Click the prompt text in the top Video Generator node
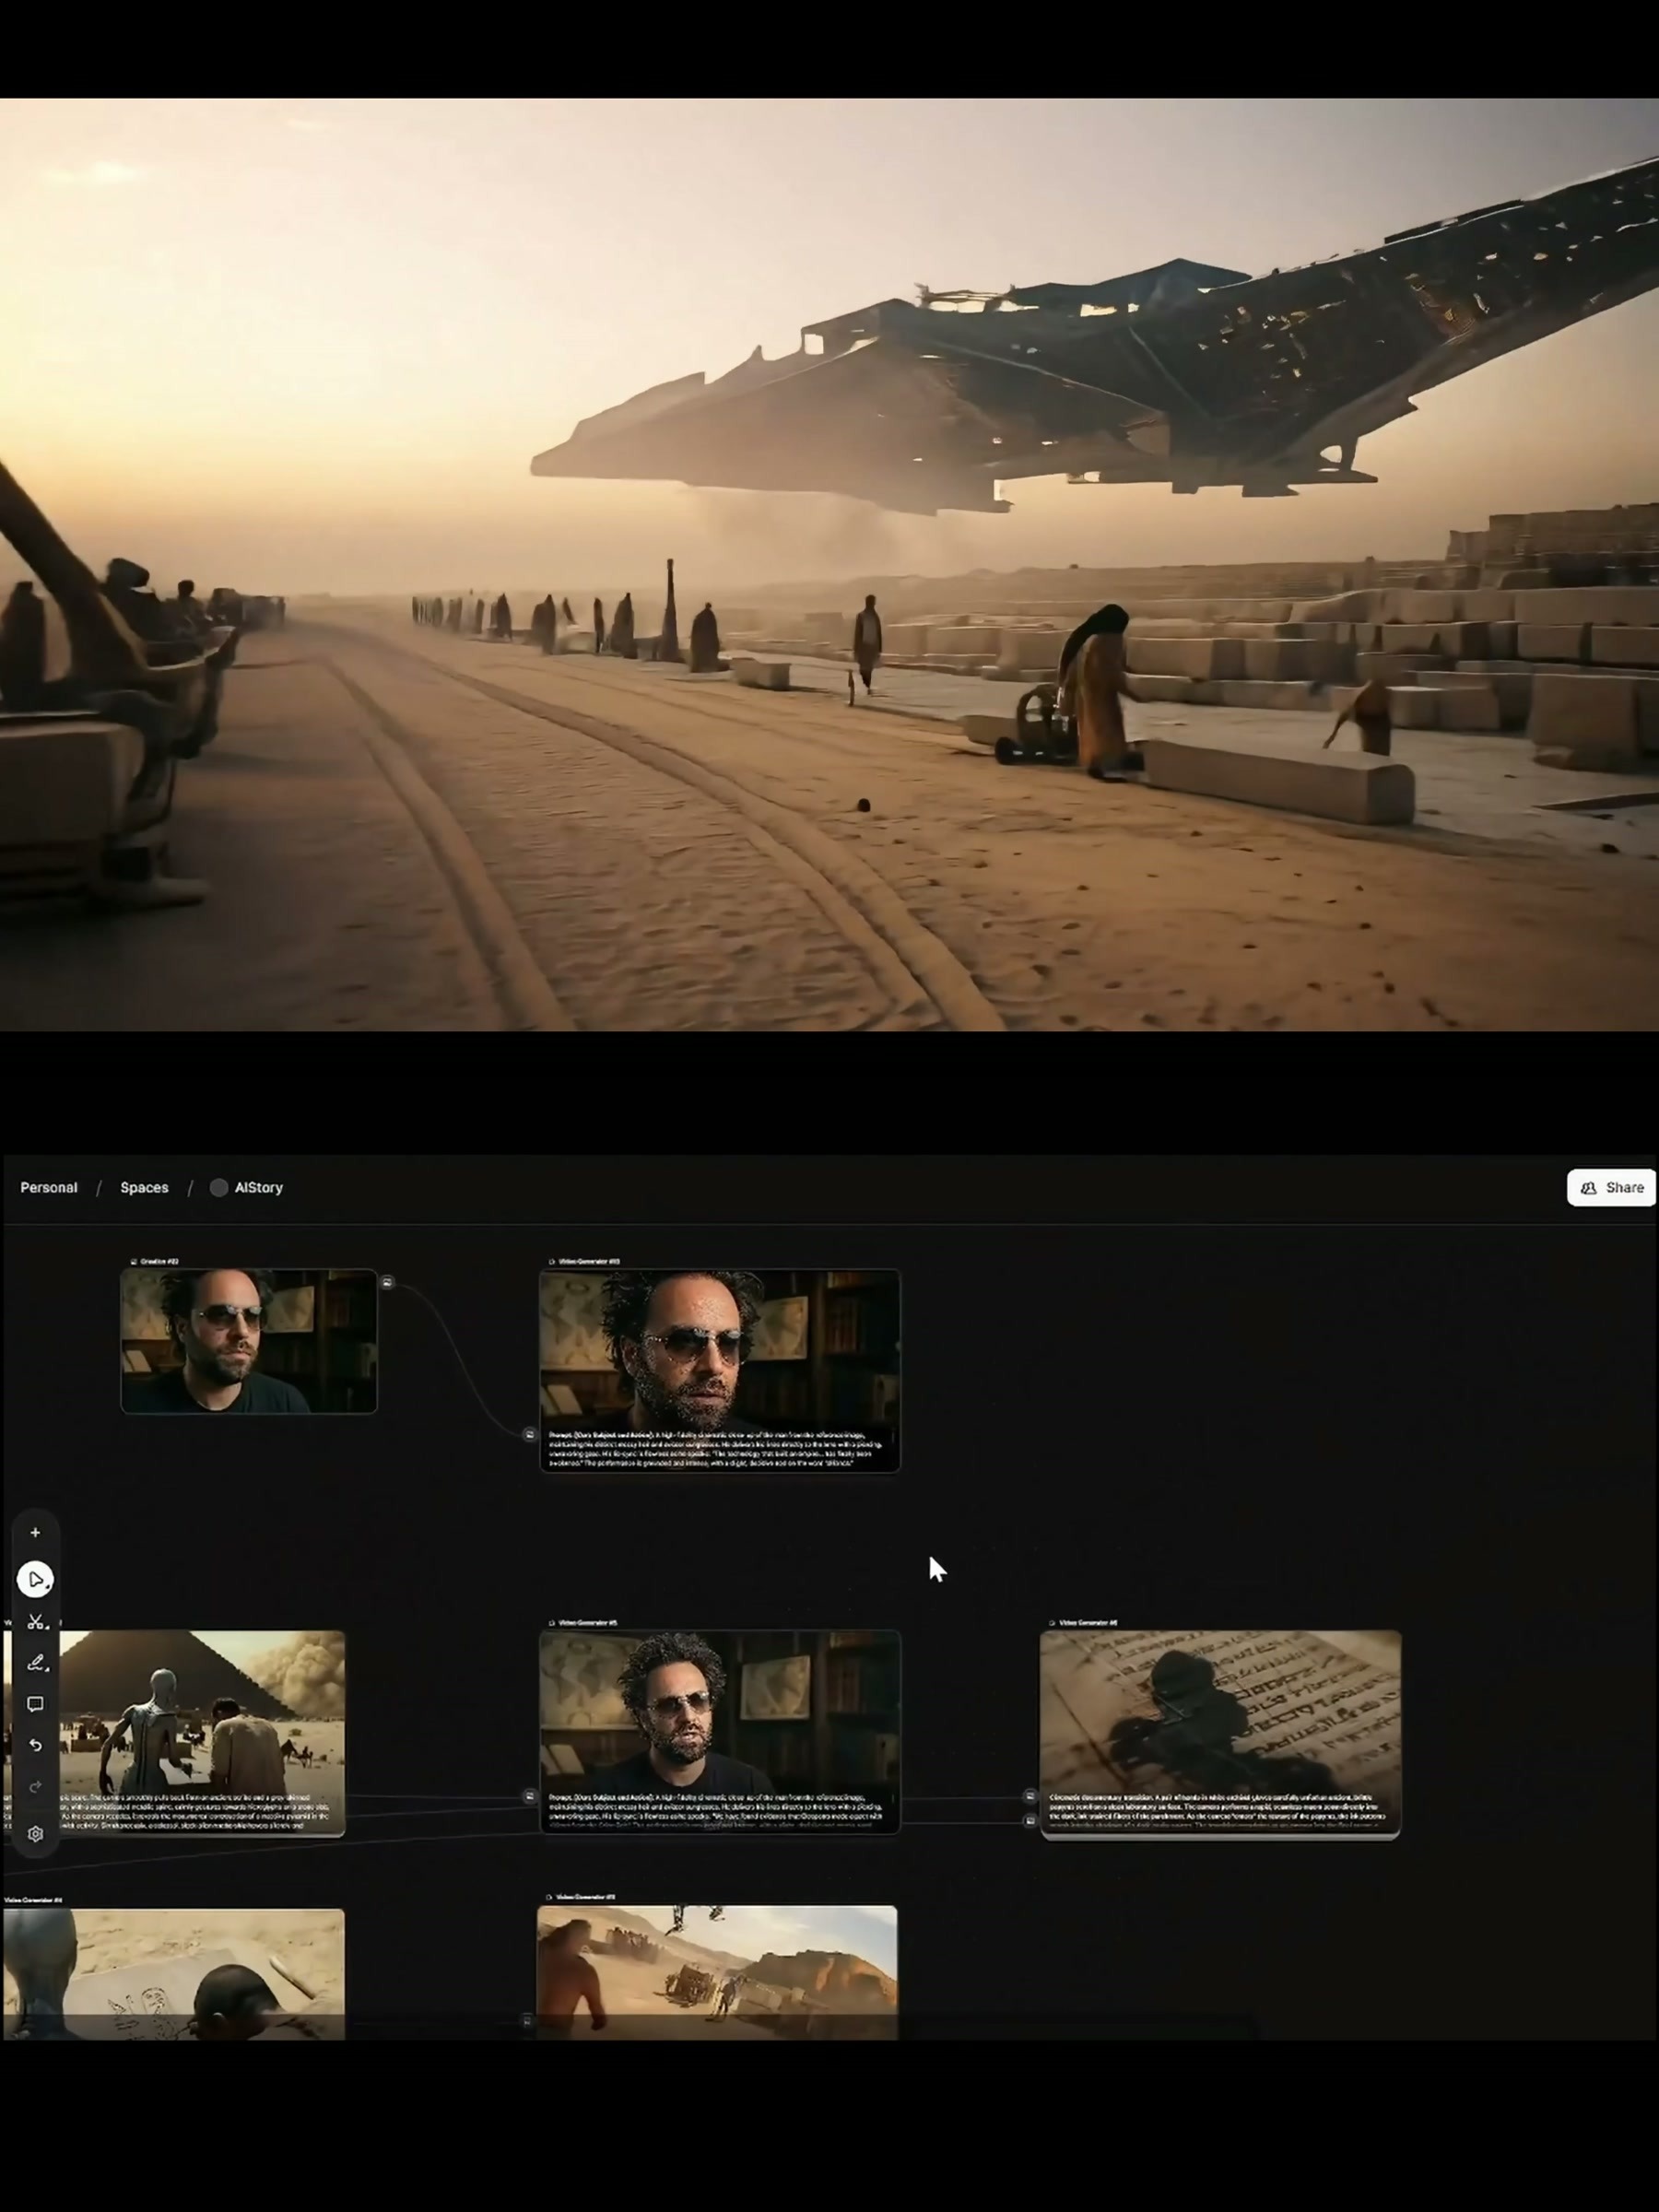The image size is (1659, 2212). point(716,1448)
